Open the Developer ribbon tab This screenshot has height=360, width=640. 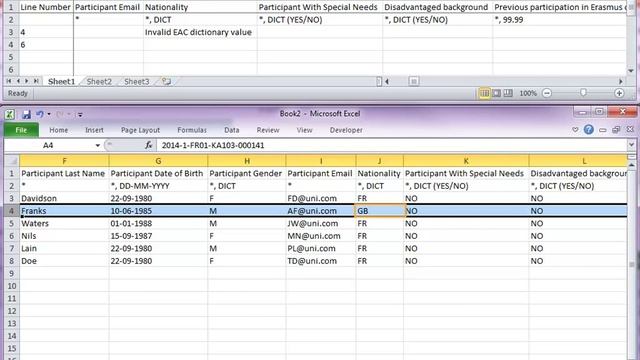(346, 130)
